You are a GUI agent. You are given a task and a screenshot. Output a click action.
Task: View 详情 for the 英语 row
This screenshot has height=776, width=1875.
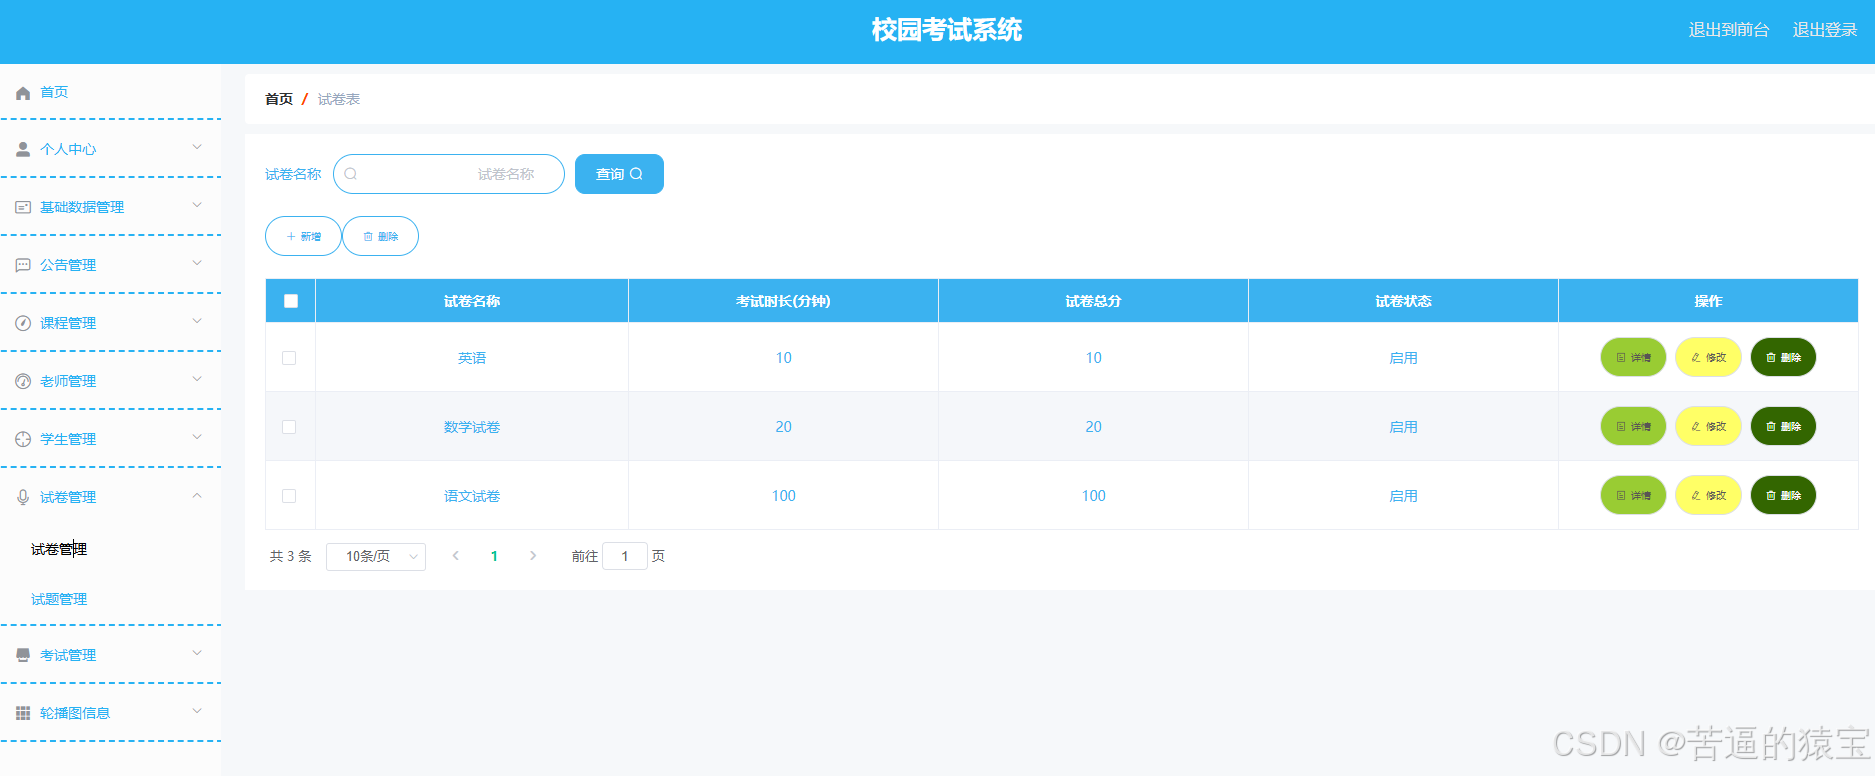coord(1633,357)
